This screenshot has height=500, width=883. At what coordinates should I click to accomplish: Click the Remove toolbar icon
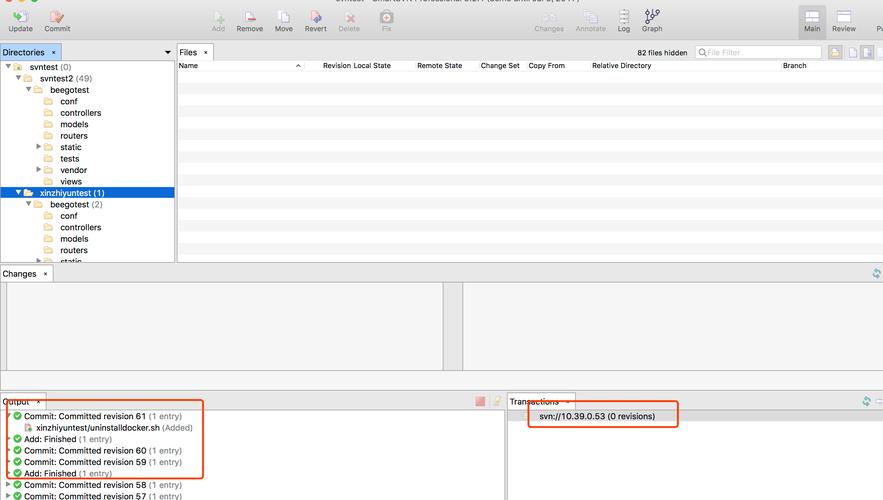pyautogui.click(x=250, y=20)
